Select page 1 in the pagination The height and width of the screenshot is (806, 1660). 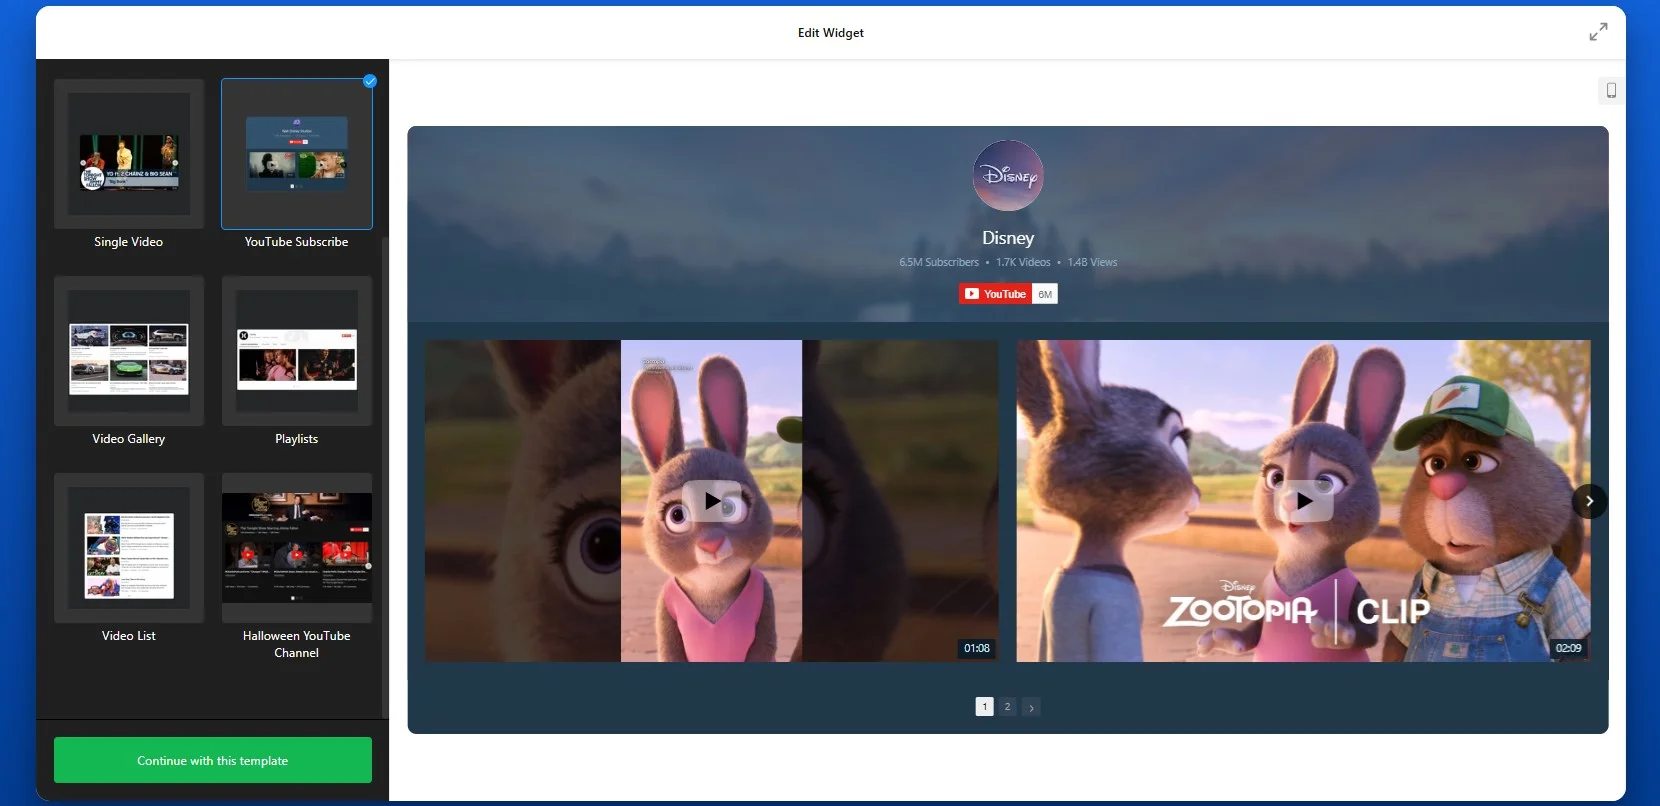(x=984, y=706)
